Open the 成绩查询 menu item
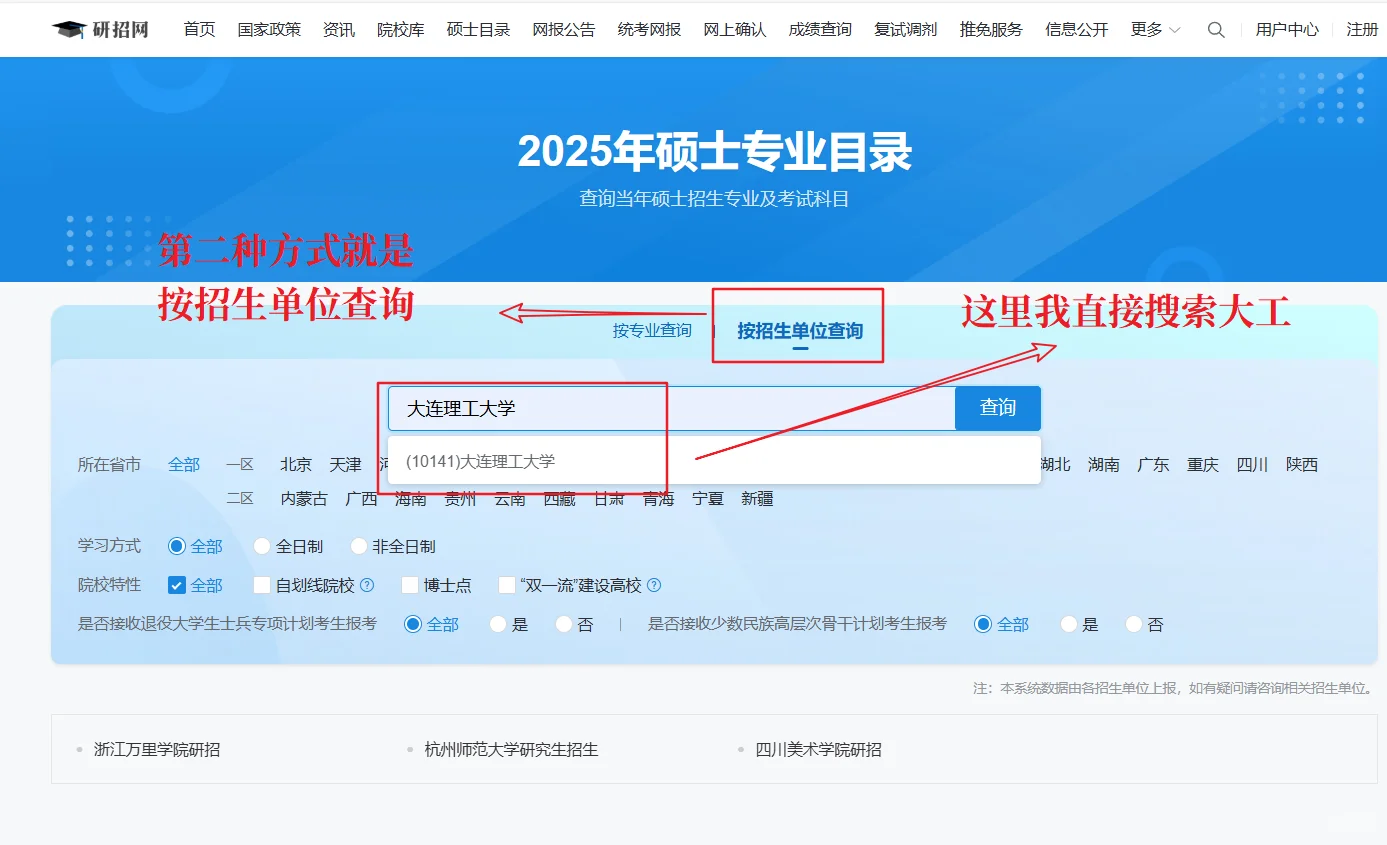The image size is (1387, 845). tap(819, 30)
